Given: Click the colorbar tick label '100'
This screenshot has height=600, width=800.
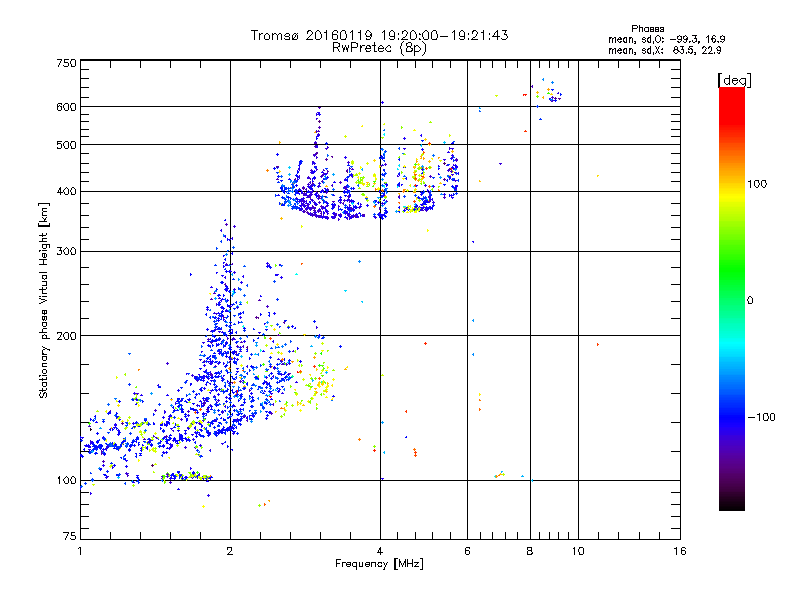Looking at the screenshot, I should coord(757,184).
